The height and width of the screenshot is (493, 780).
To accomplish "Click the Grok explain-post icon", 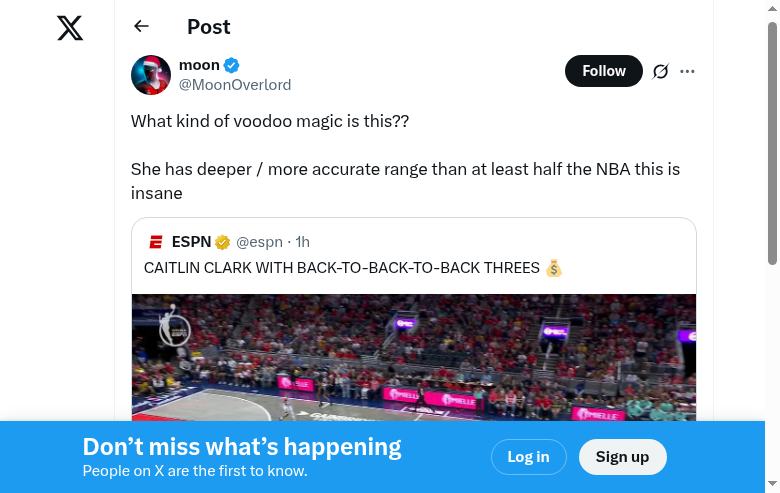I will (660, 71).
